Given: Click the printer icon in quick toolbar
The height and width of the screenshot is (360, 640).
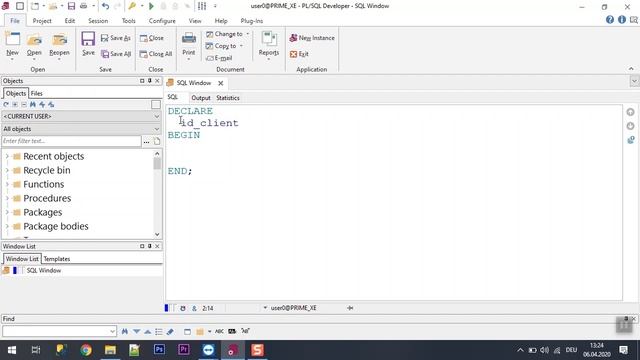Looking at the screenshot, I should click(x=83, y=6).
